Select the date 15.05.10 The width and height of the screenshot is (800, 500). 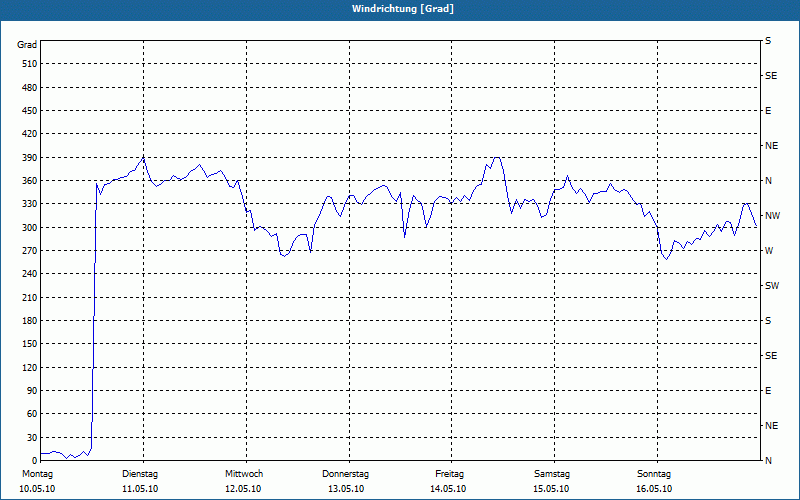click(552, 489)
